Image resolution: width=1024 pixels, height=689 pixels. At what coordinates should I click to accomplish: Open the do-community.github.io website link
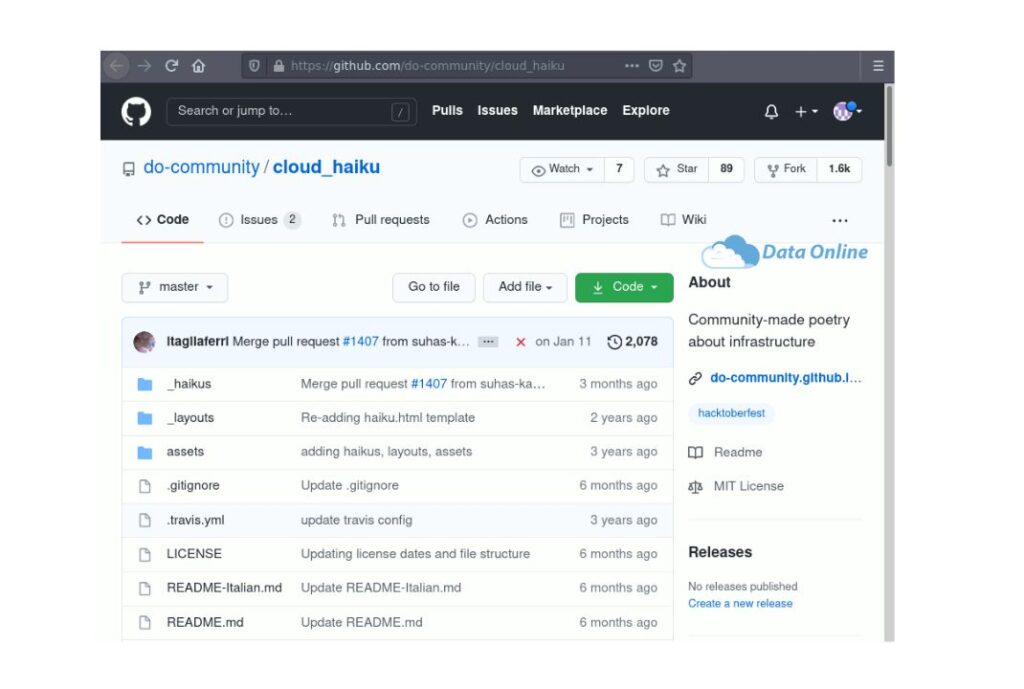point(786,378)
